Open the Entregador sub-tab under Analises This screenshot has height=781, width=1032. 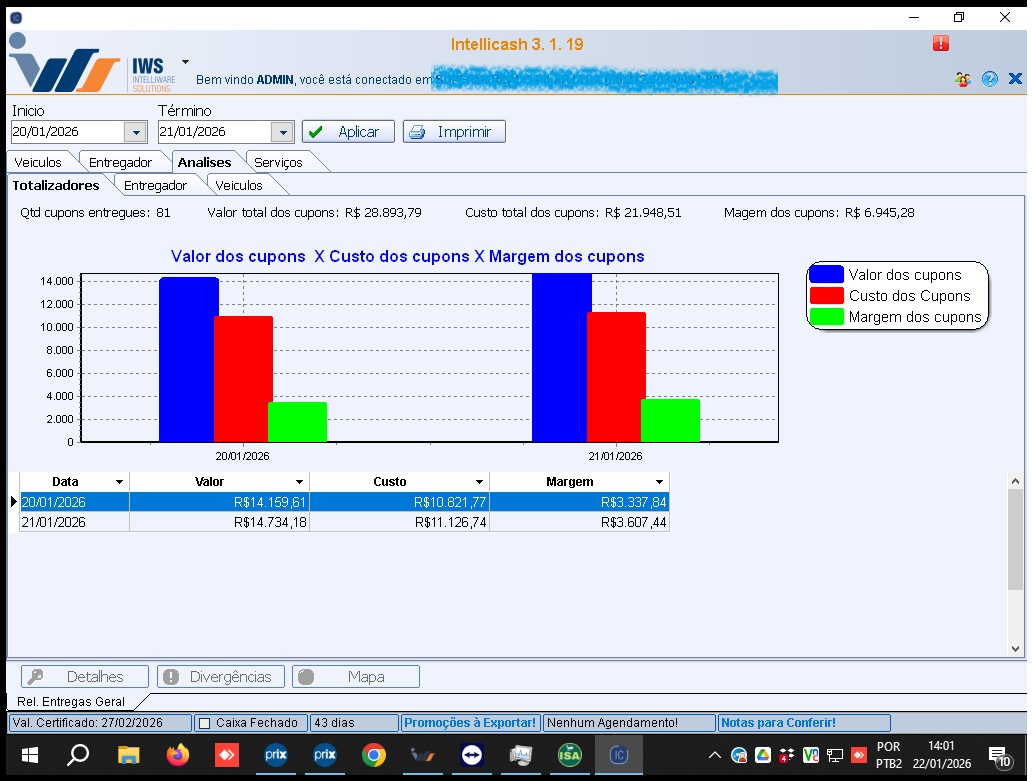(155, 185)
